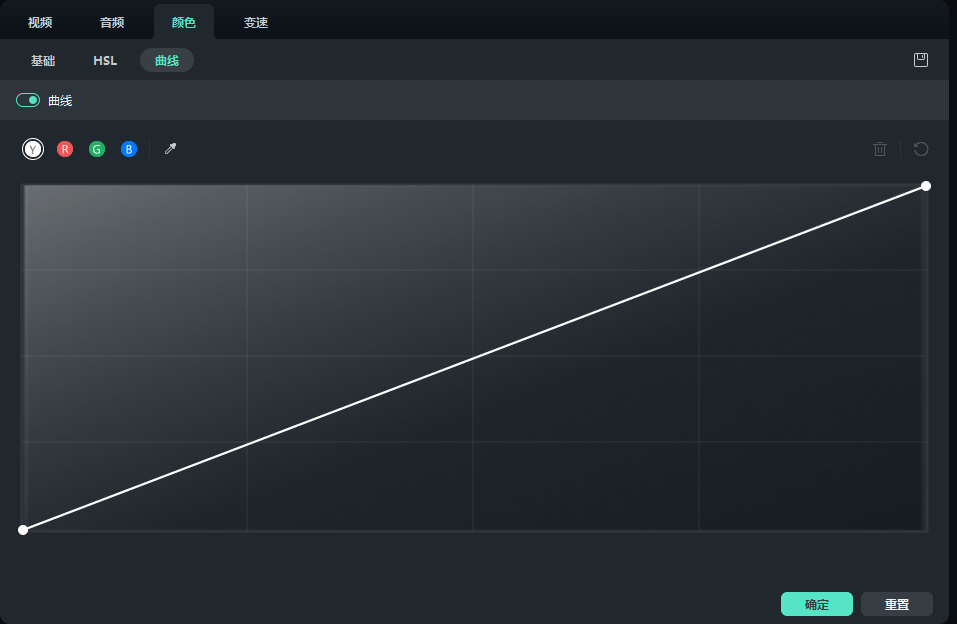957x624 pixels.
Task: Select the green G channel button
Action: (x=96, y=149)
